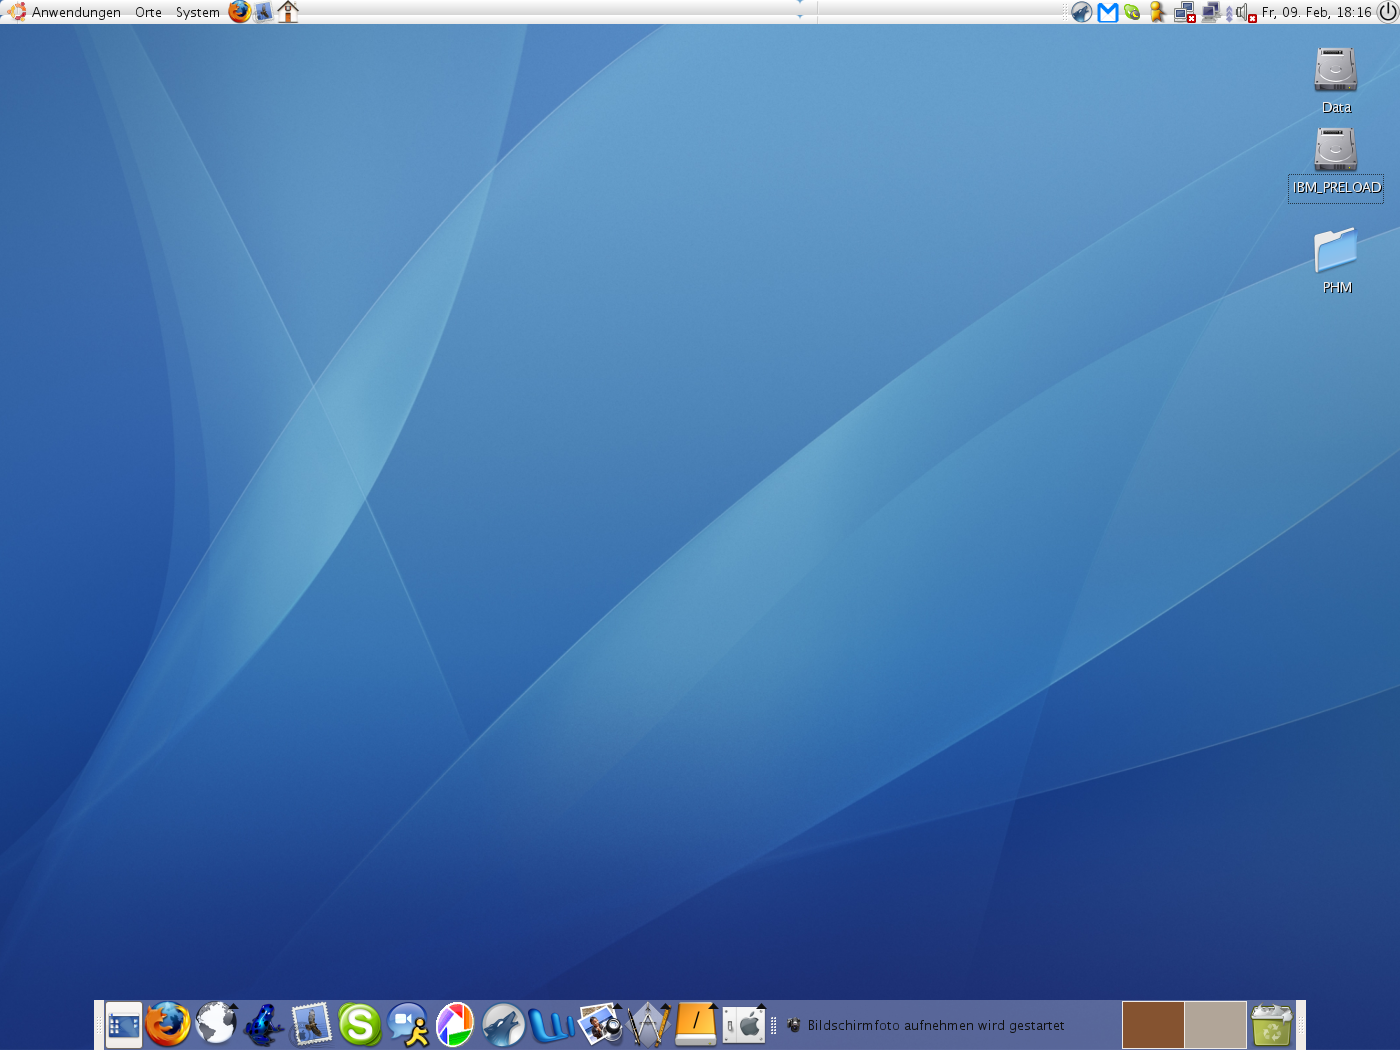The height and width of the screenshot is (1050, 1400).
Task: Expand the System menu
Action: [x=197, y=12]
